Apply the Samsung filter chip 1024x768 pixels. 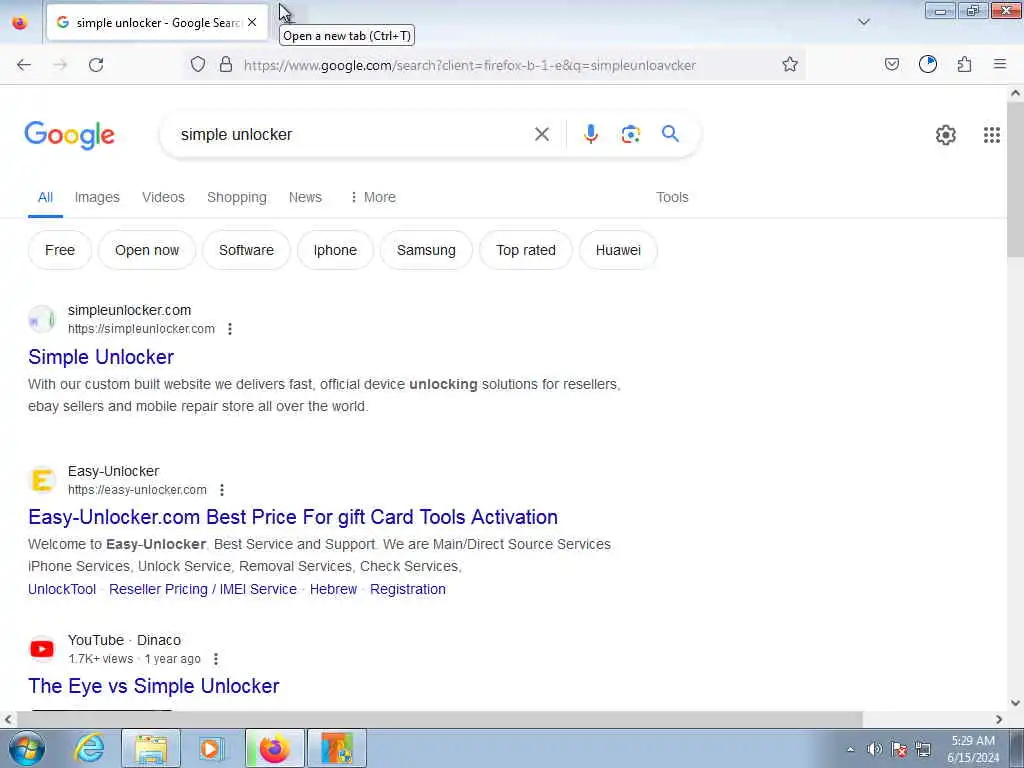click(x=426, y=250)
